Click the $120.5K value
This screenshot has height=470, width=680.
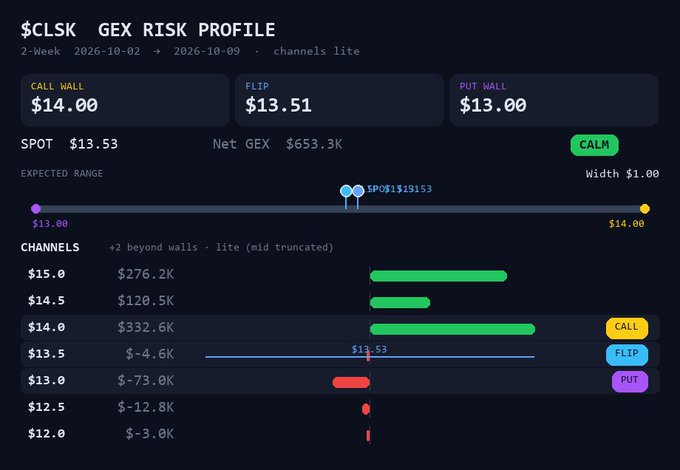(x=146, y=300)
